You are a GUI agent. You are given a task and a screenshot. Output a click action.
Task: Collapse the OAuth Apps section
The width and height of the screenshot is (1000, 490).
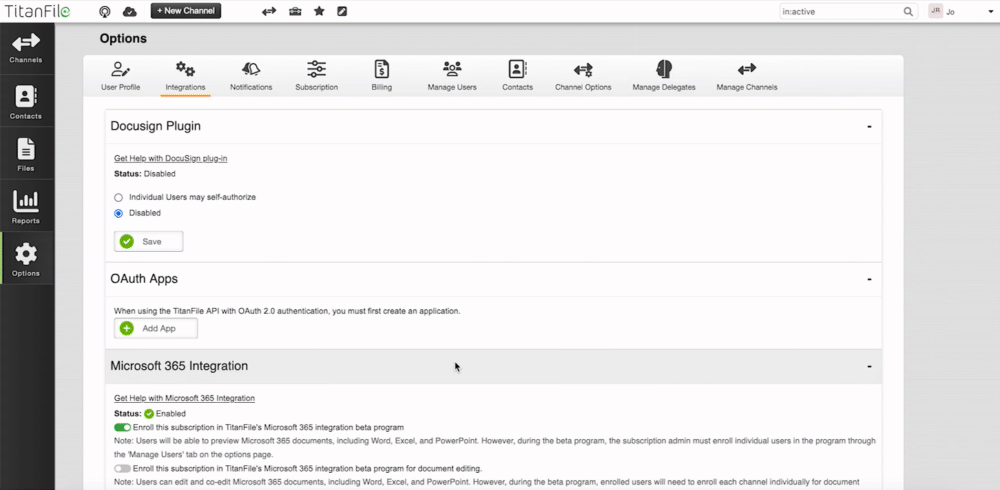click(869, 279)
